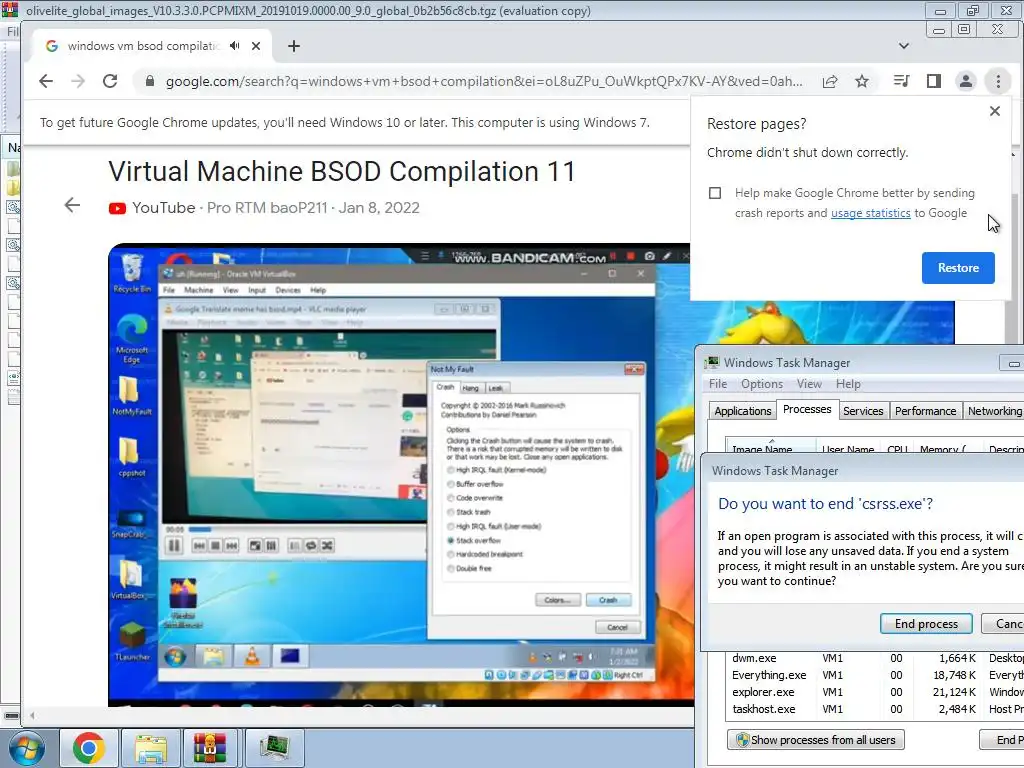
Task: Open Task Manager Options menu
Action: point(761,384)
